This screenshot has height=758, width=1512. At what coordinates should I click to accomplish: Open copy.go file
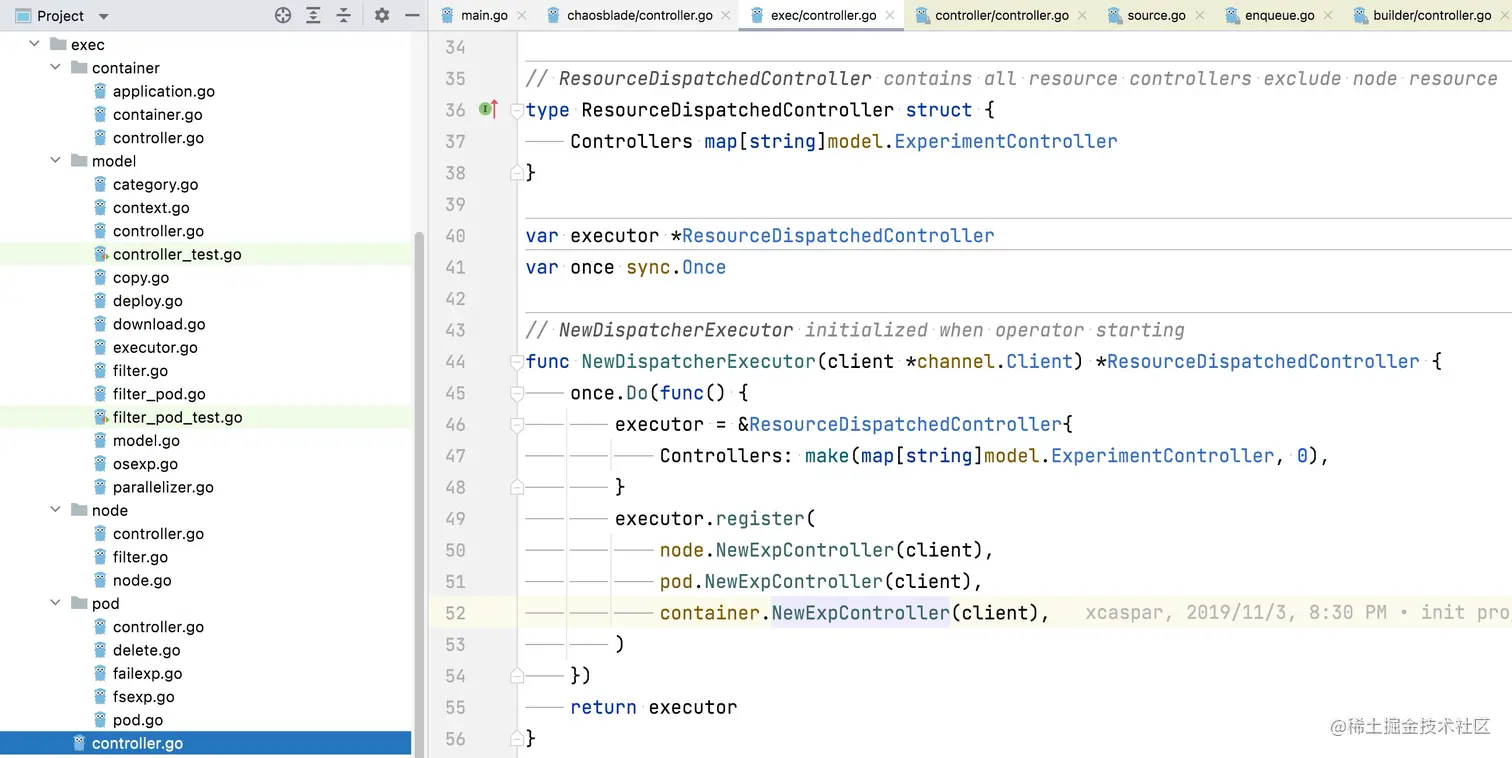(141, 277)
